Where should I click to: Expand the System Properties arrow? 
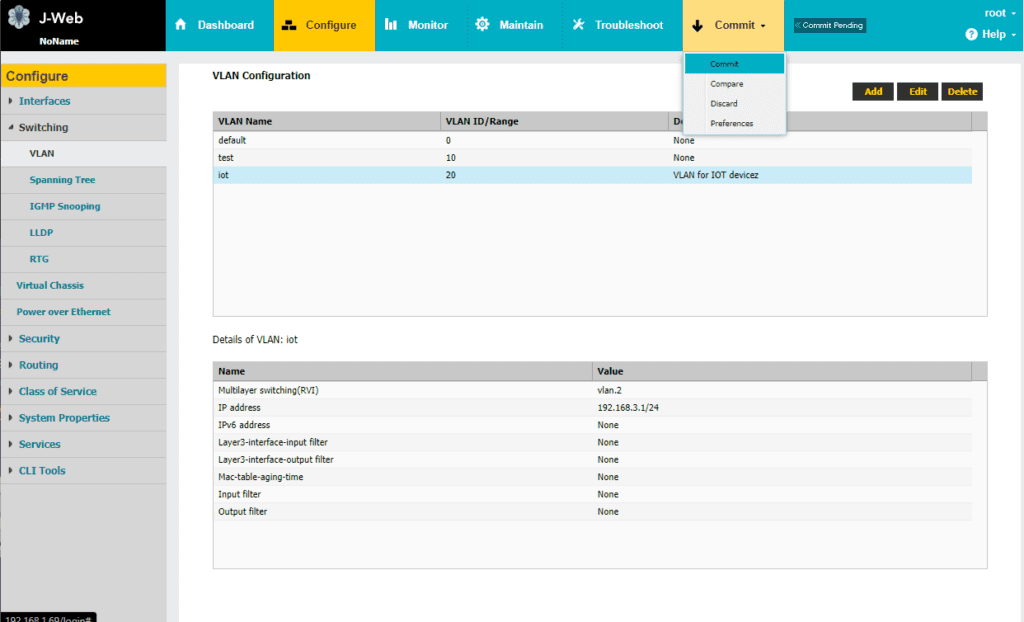click(x=10, y=417)
